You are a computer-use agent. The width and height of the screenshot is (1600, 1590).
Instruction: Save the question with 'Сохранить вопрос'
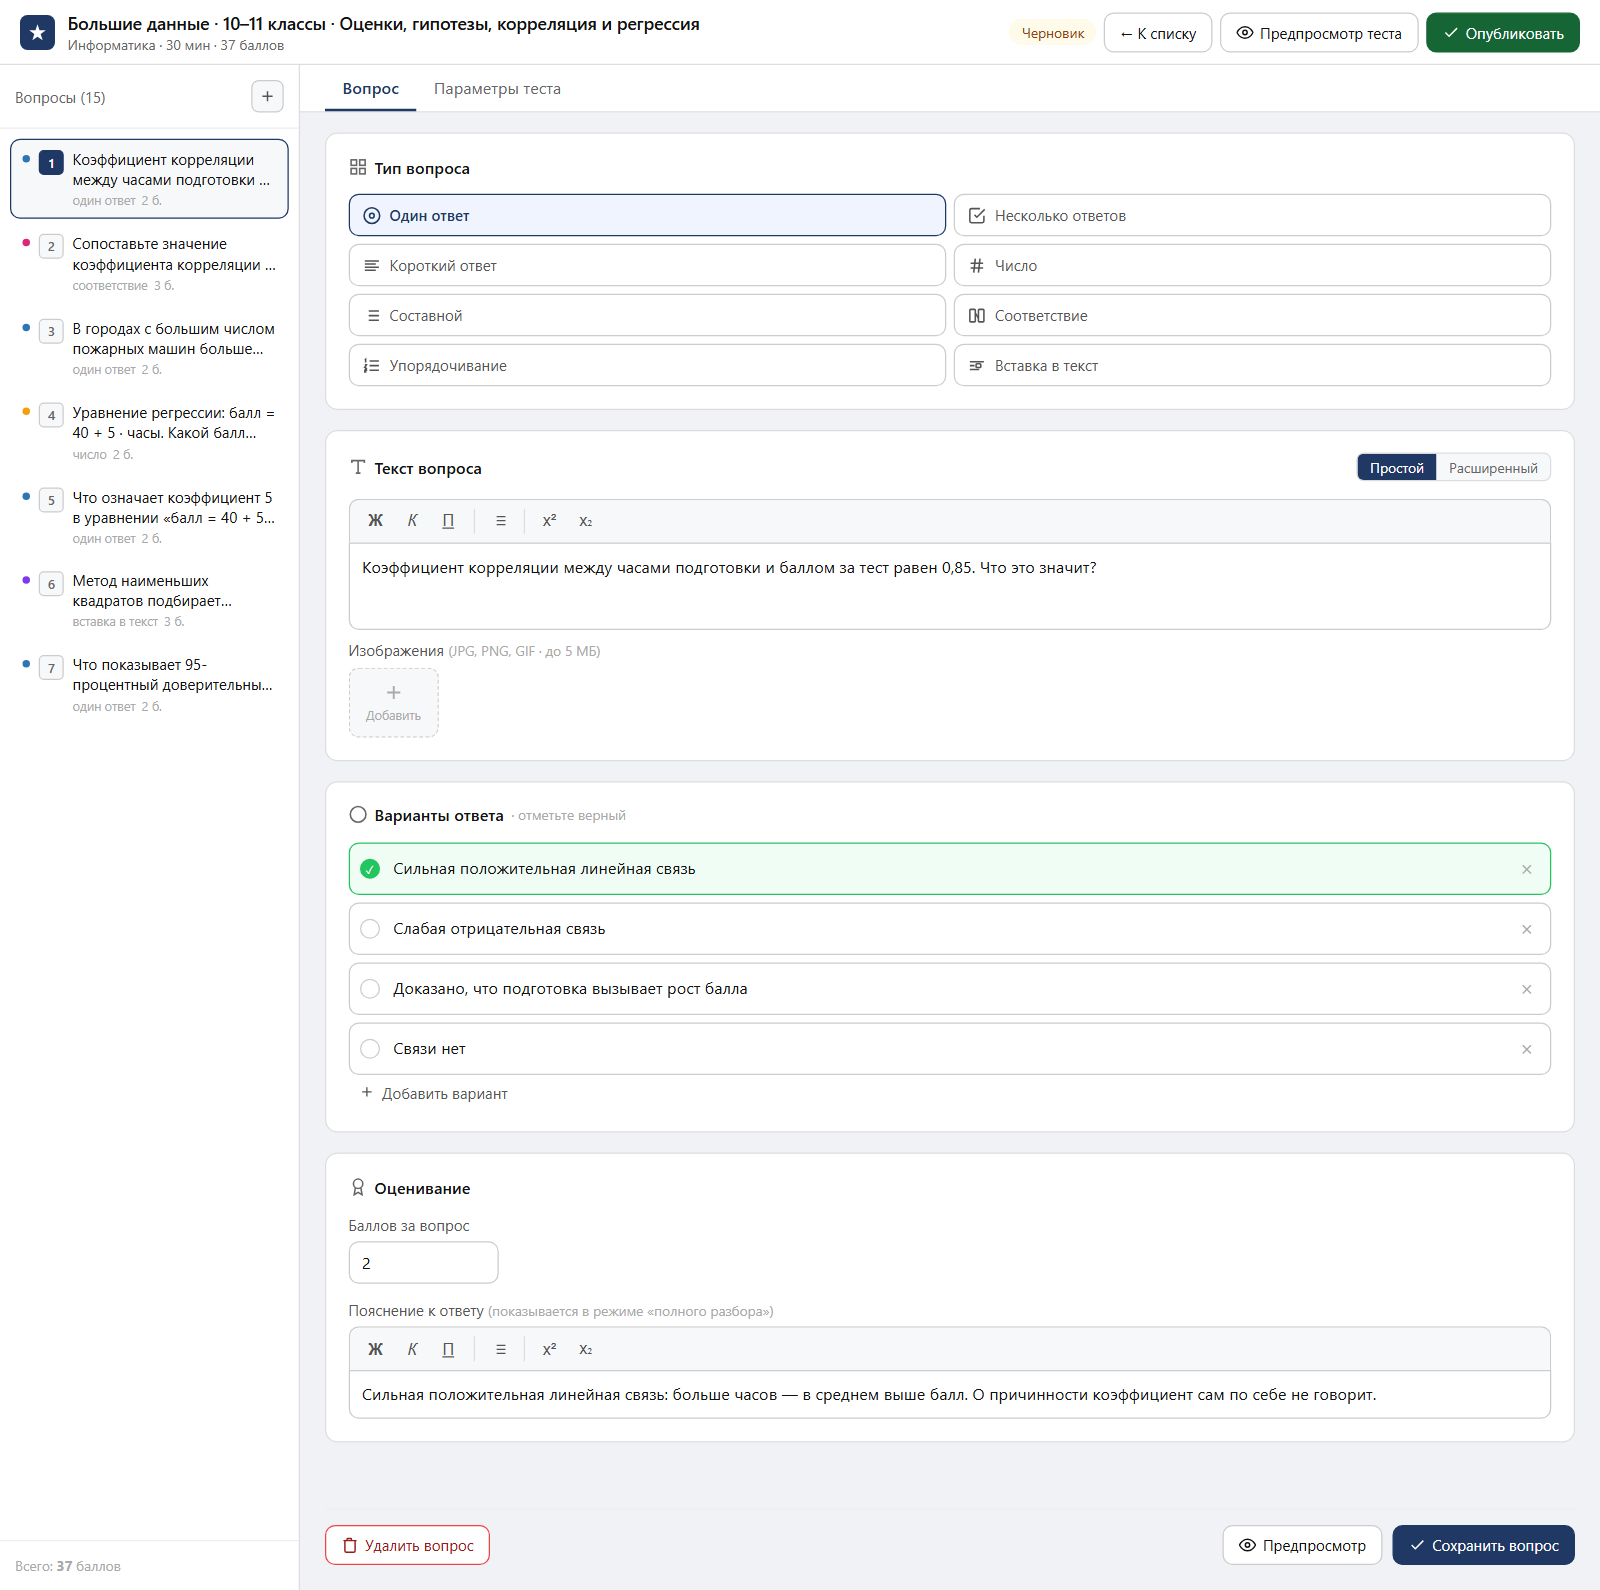[1483, 1545]
